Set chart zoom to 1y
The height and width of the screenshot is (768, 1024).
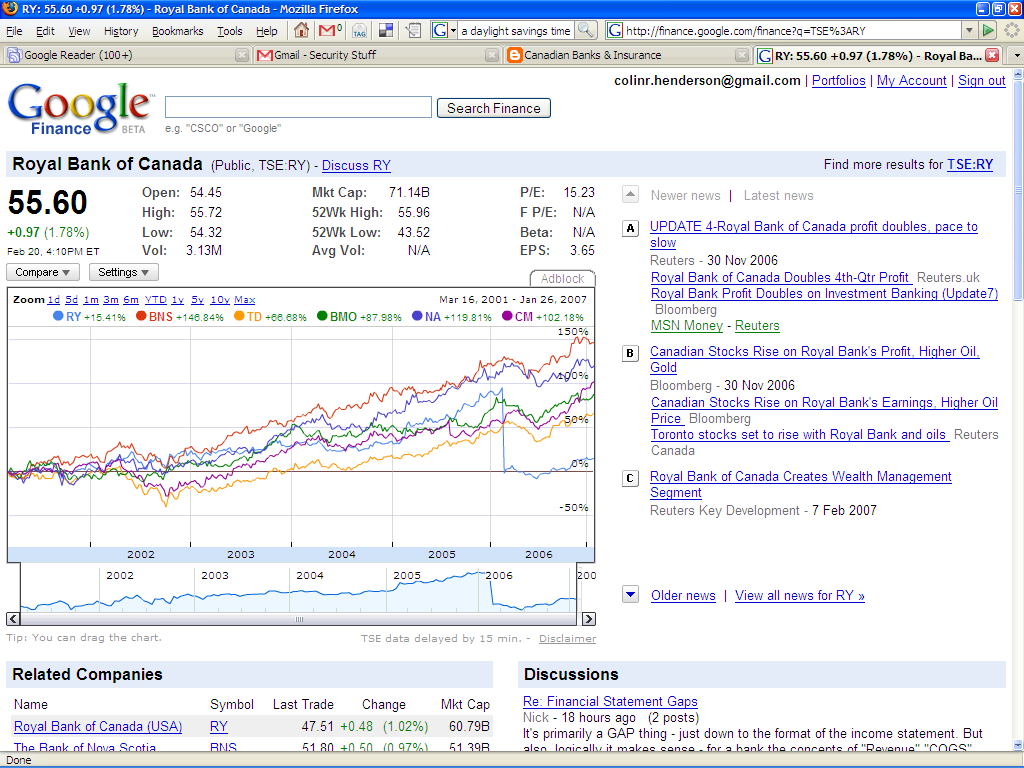click(177, 300)
